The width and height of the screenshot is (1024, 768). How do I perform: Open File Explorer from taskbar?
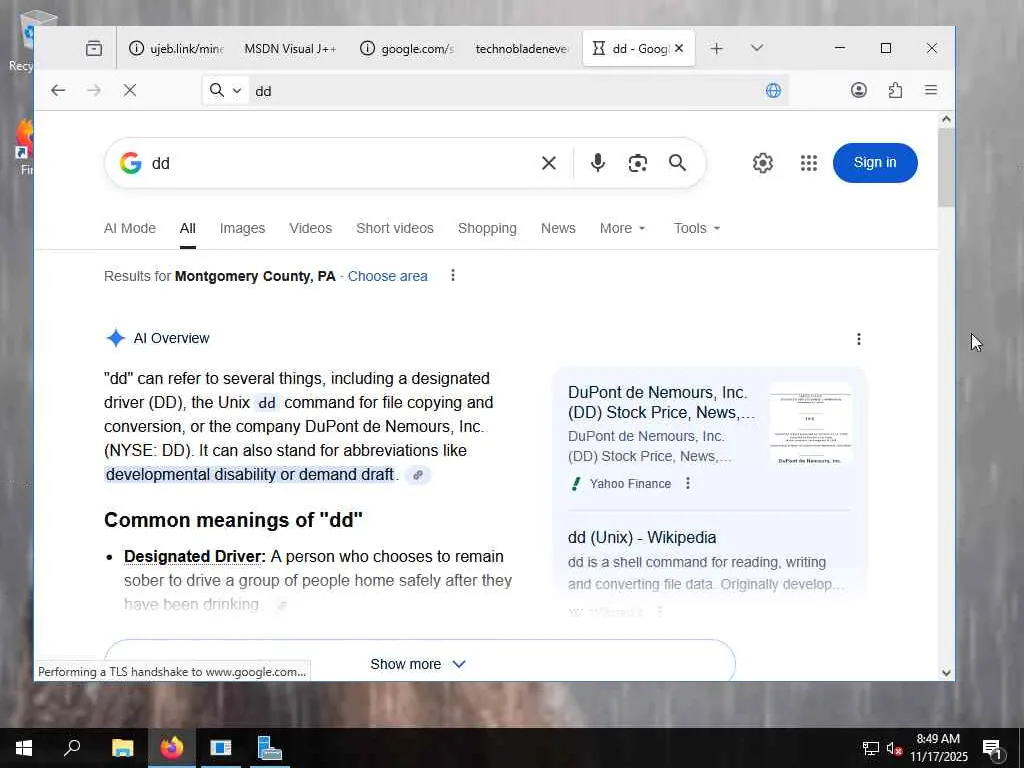click(x=122, y=748)
